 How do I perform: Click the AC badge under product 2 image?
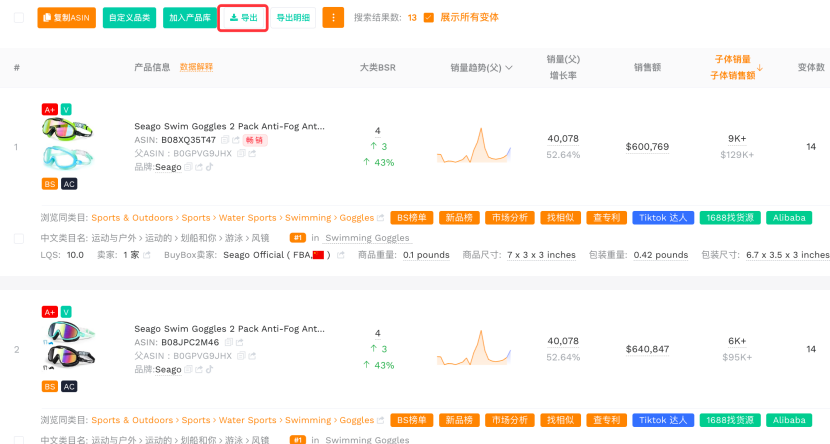(x=69, y=386)
